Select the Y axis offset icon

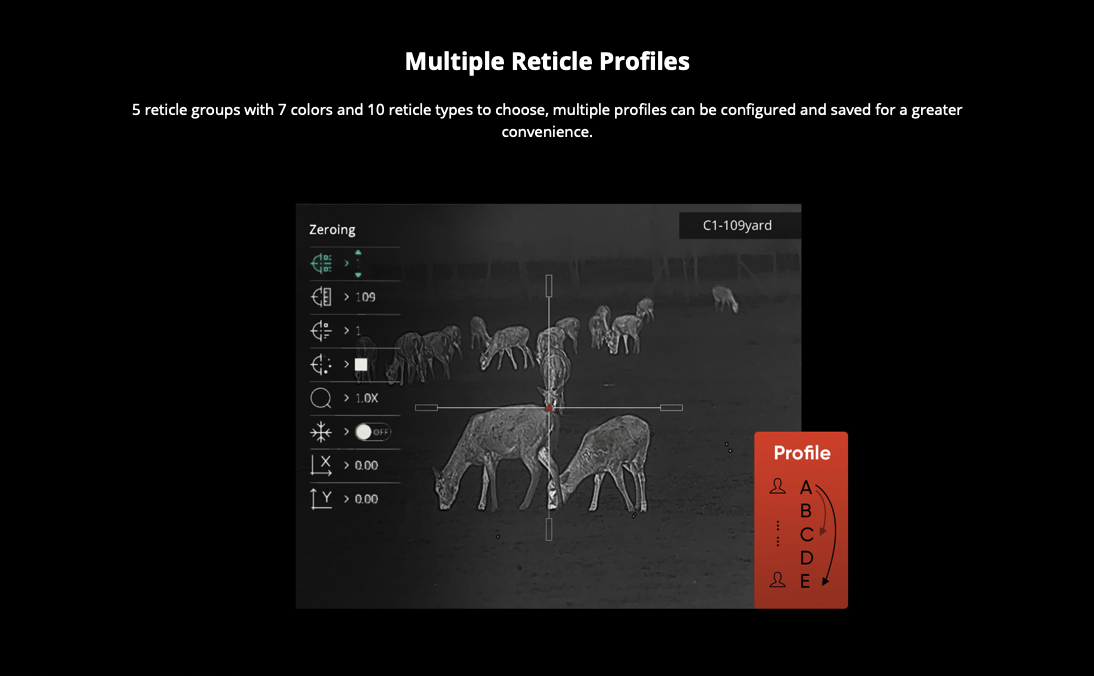click(x=321, y=498)
